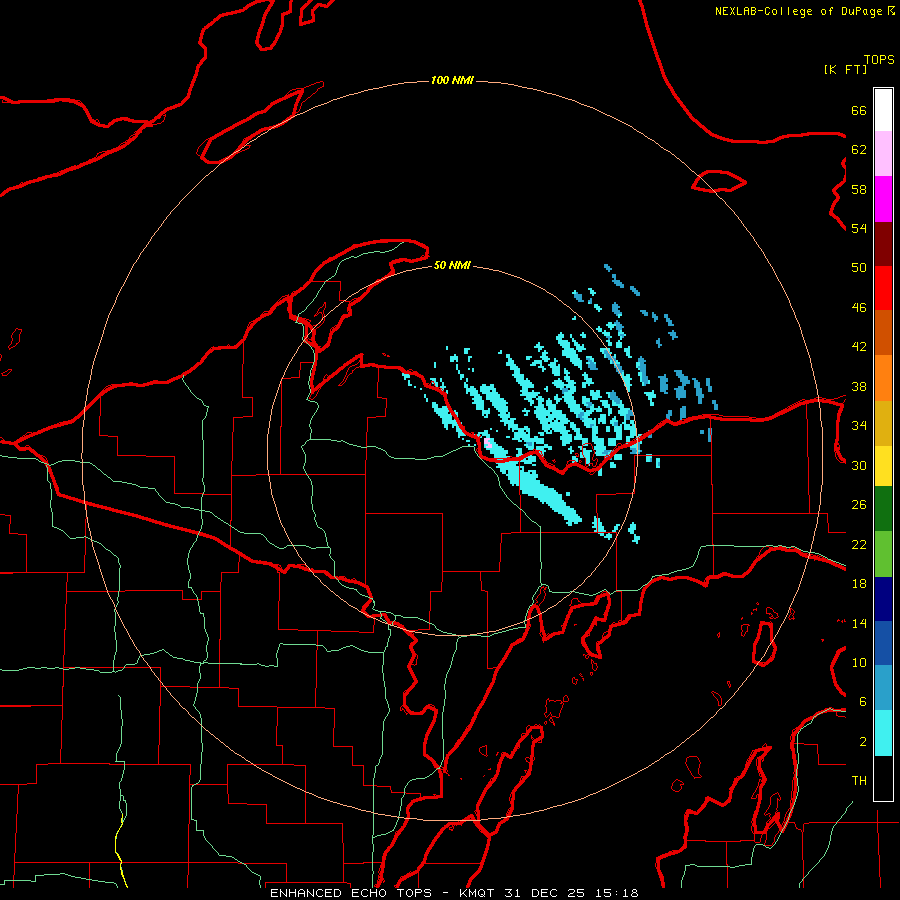900x900 pixels.
Task: Click the TH legend label
Action: (x=859, y=781)
